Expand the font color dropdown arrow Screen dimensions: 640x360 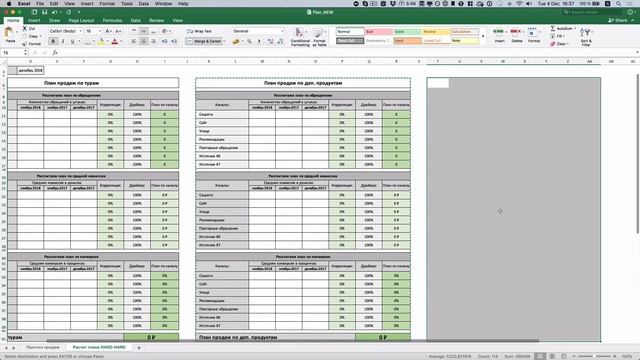[x=121, y=41]
